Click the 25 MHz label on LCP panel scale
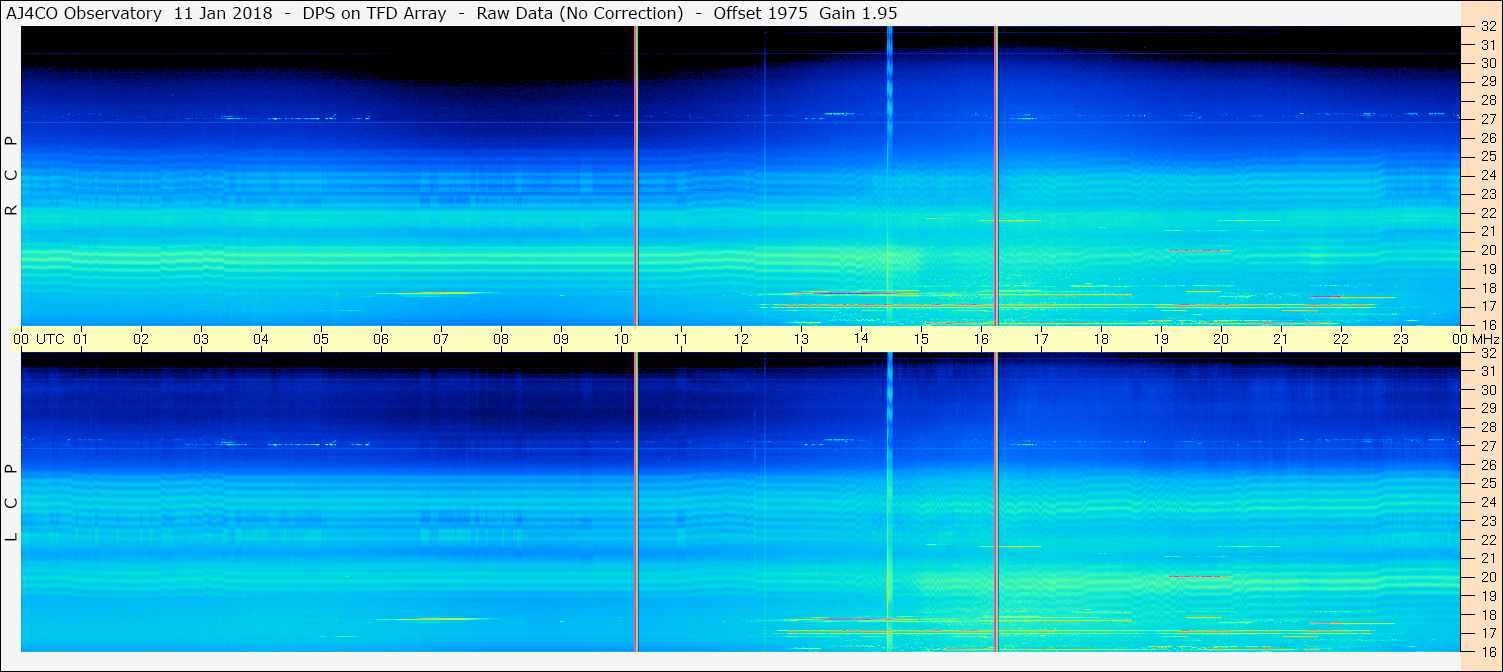This screenshot has width=1503, height=672. point(1487,483)
